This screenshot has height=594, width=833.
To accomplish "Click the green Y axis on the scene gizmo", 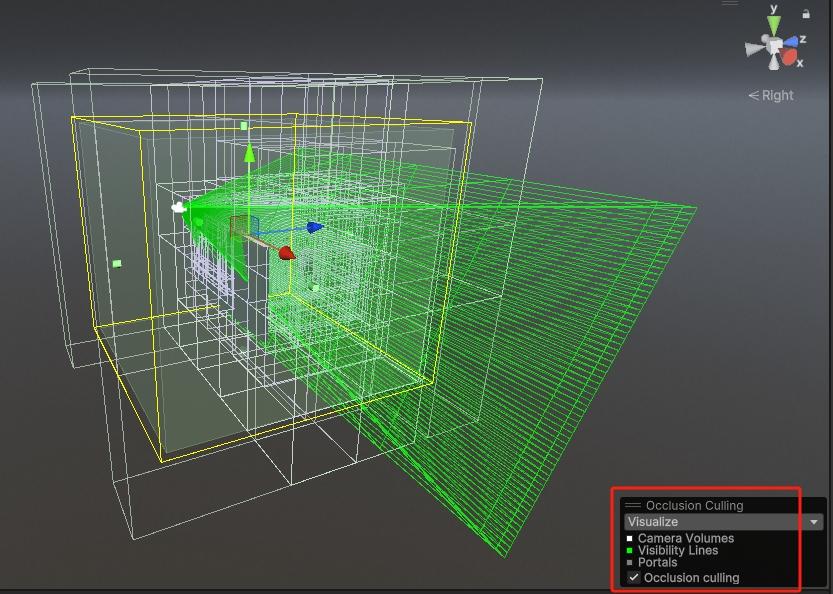I will [775, 22].
